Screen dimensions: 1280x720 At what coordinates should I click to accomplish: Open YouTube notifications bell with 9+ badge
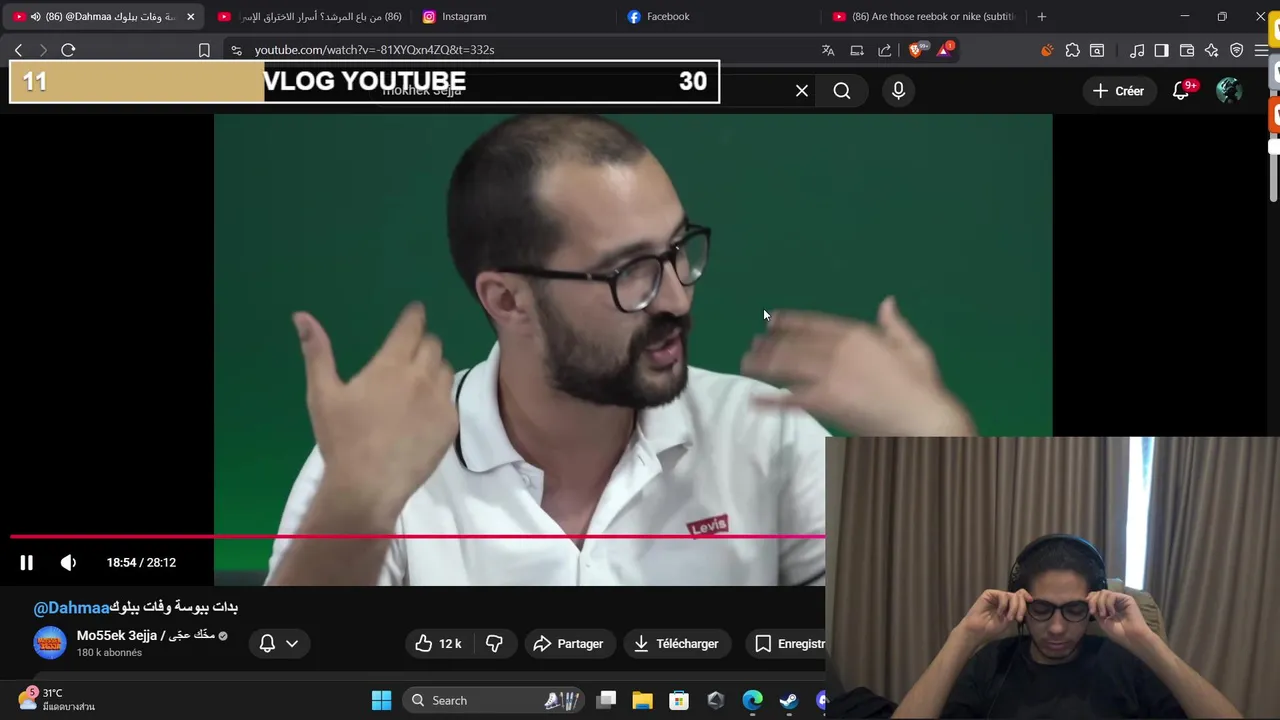pyautogui.click(x=1181, y=91)
